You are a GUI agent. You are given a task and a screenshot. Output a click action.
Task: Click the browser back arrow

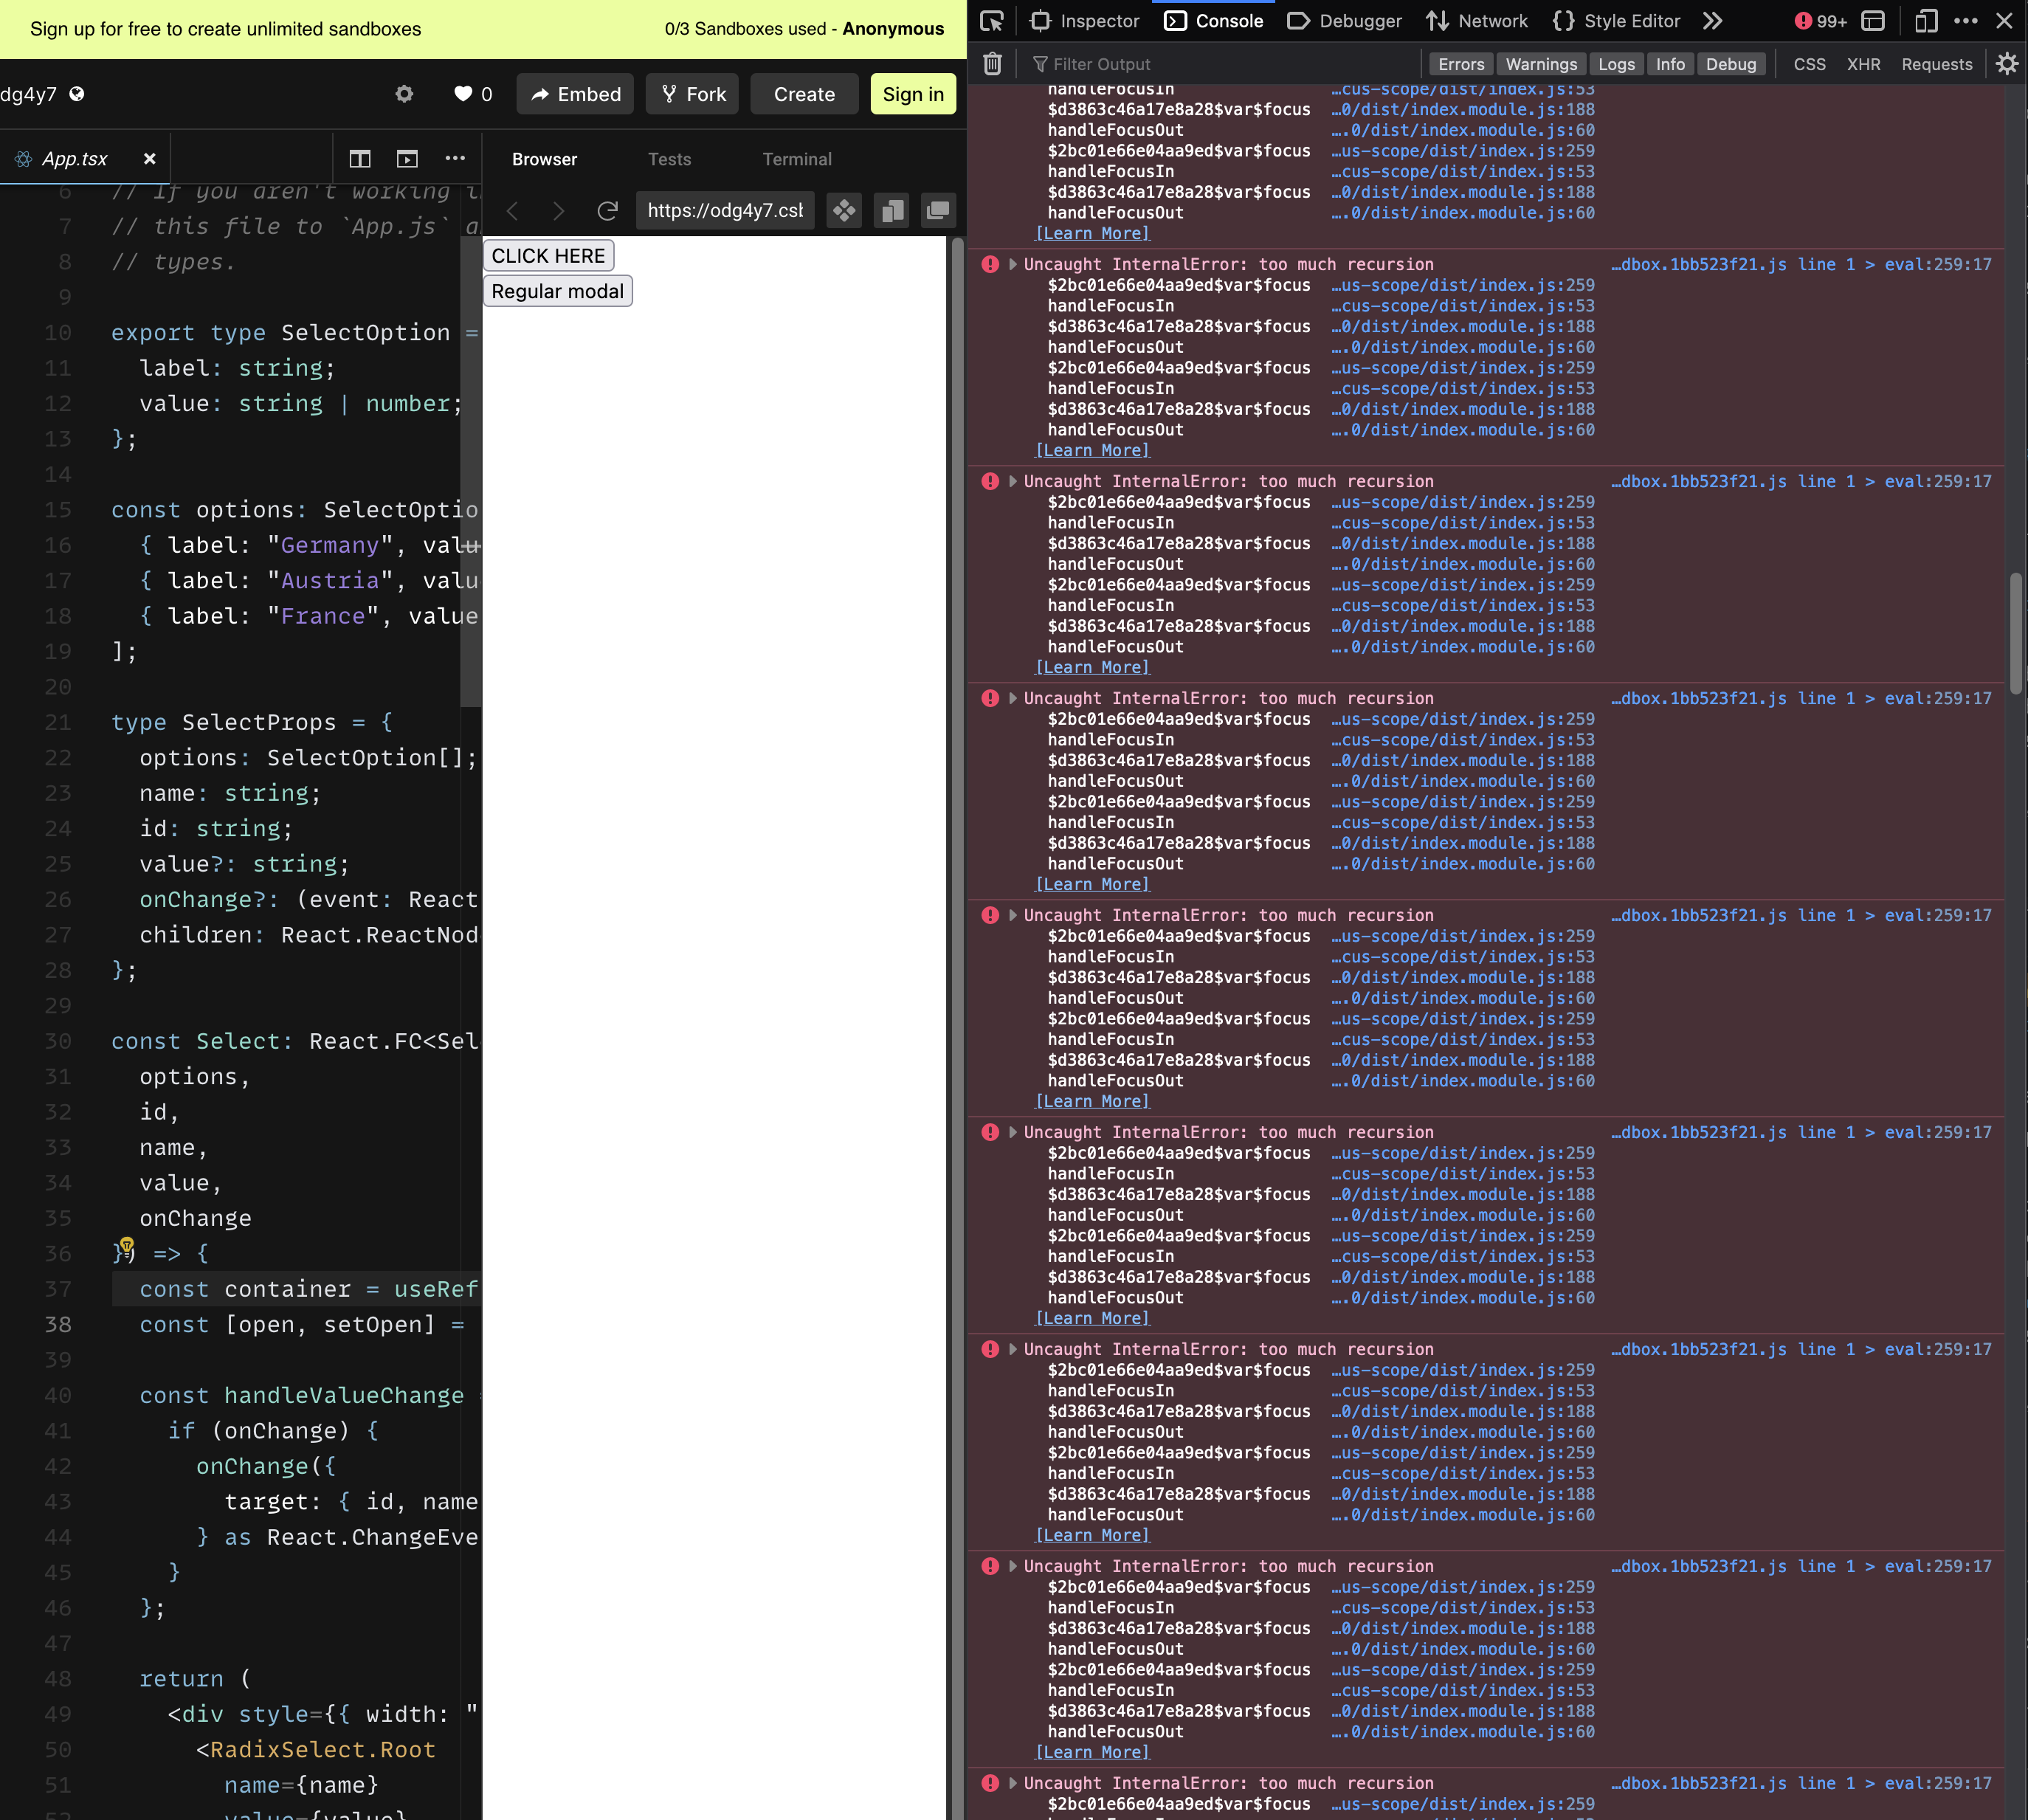pos(512,210)
